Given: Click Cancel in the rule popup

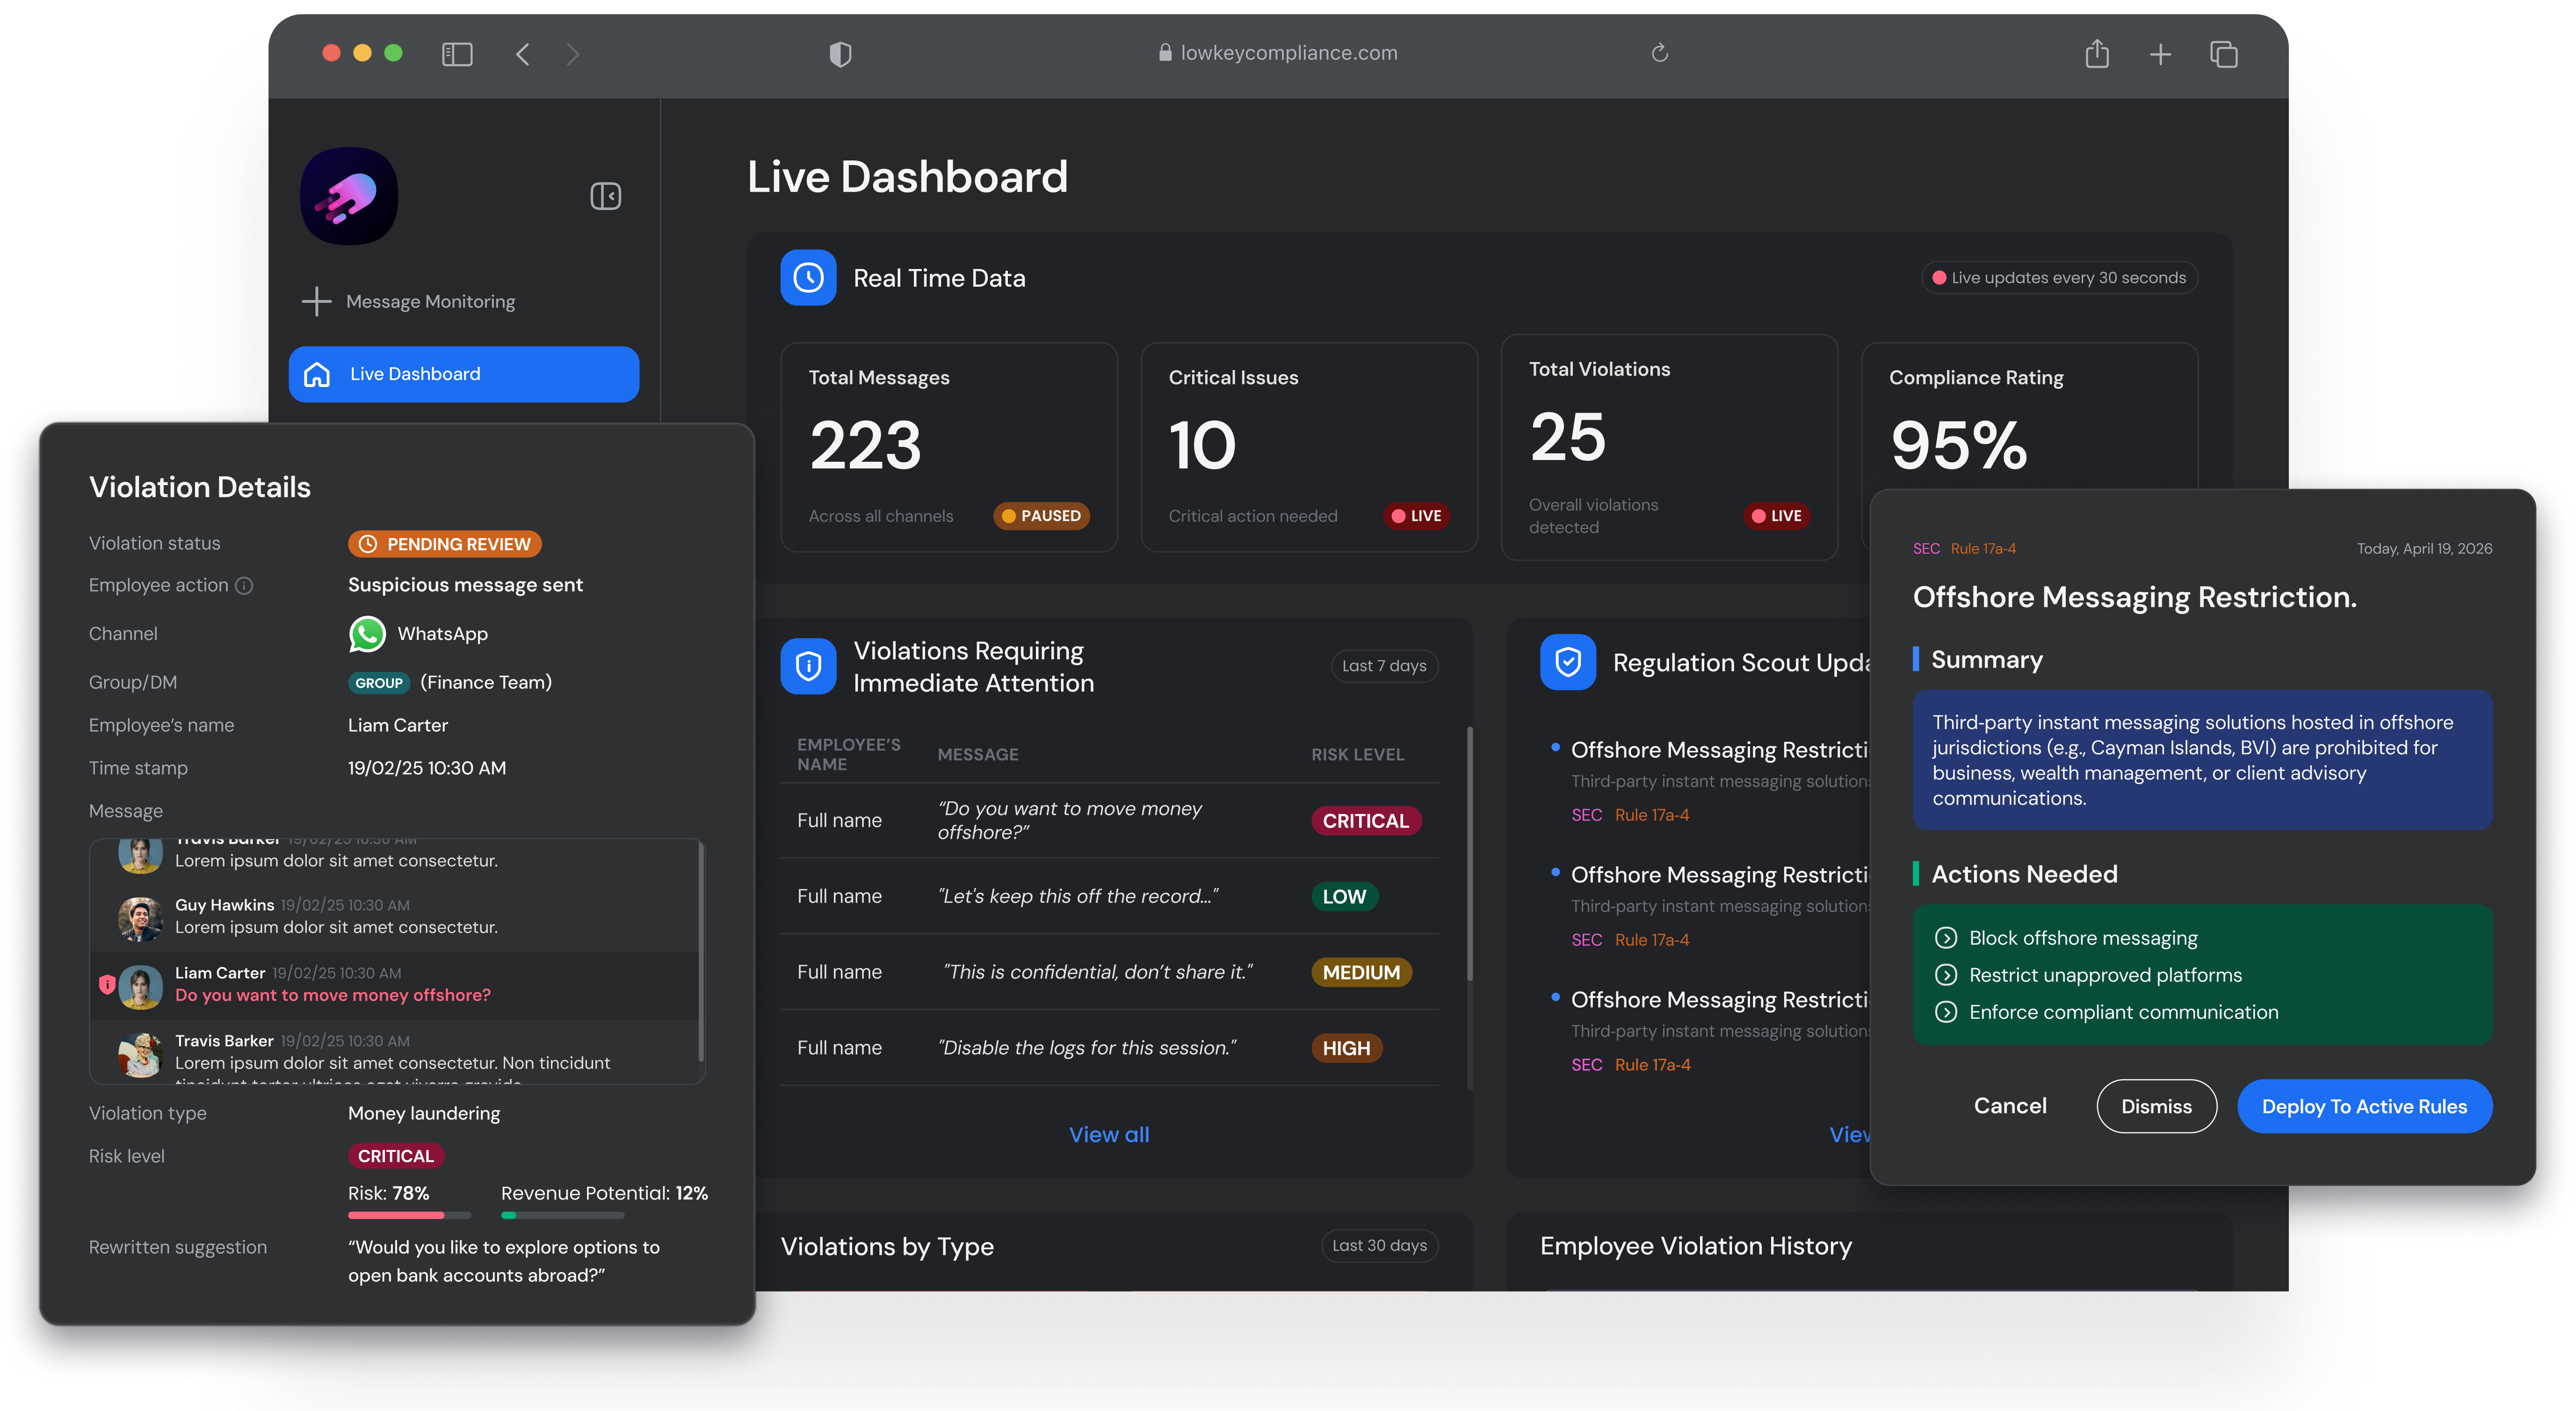Looking at the screenshot, I should pos(2010,1106).
